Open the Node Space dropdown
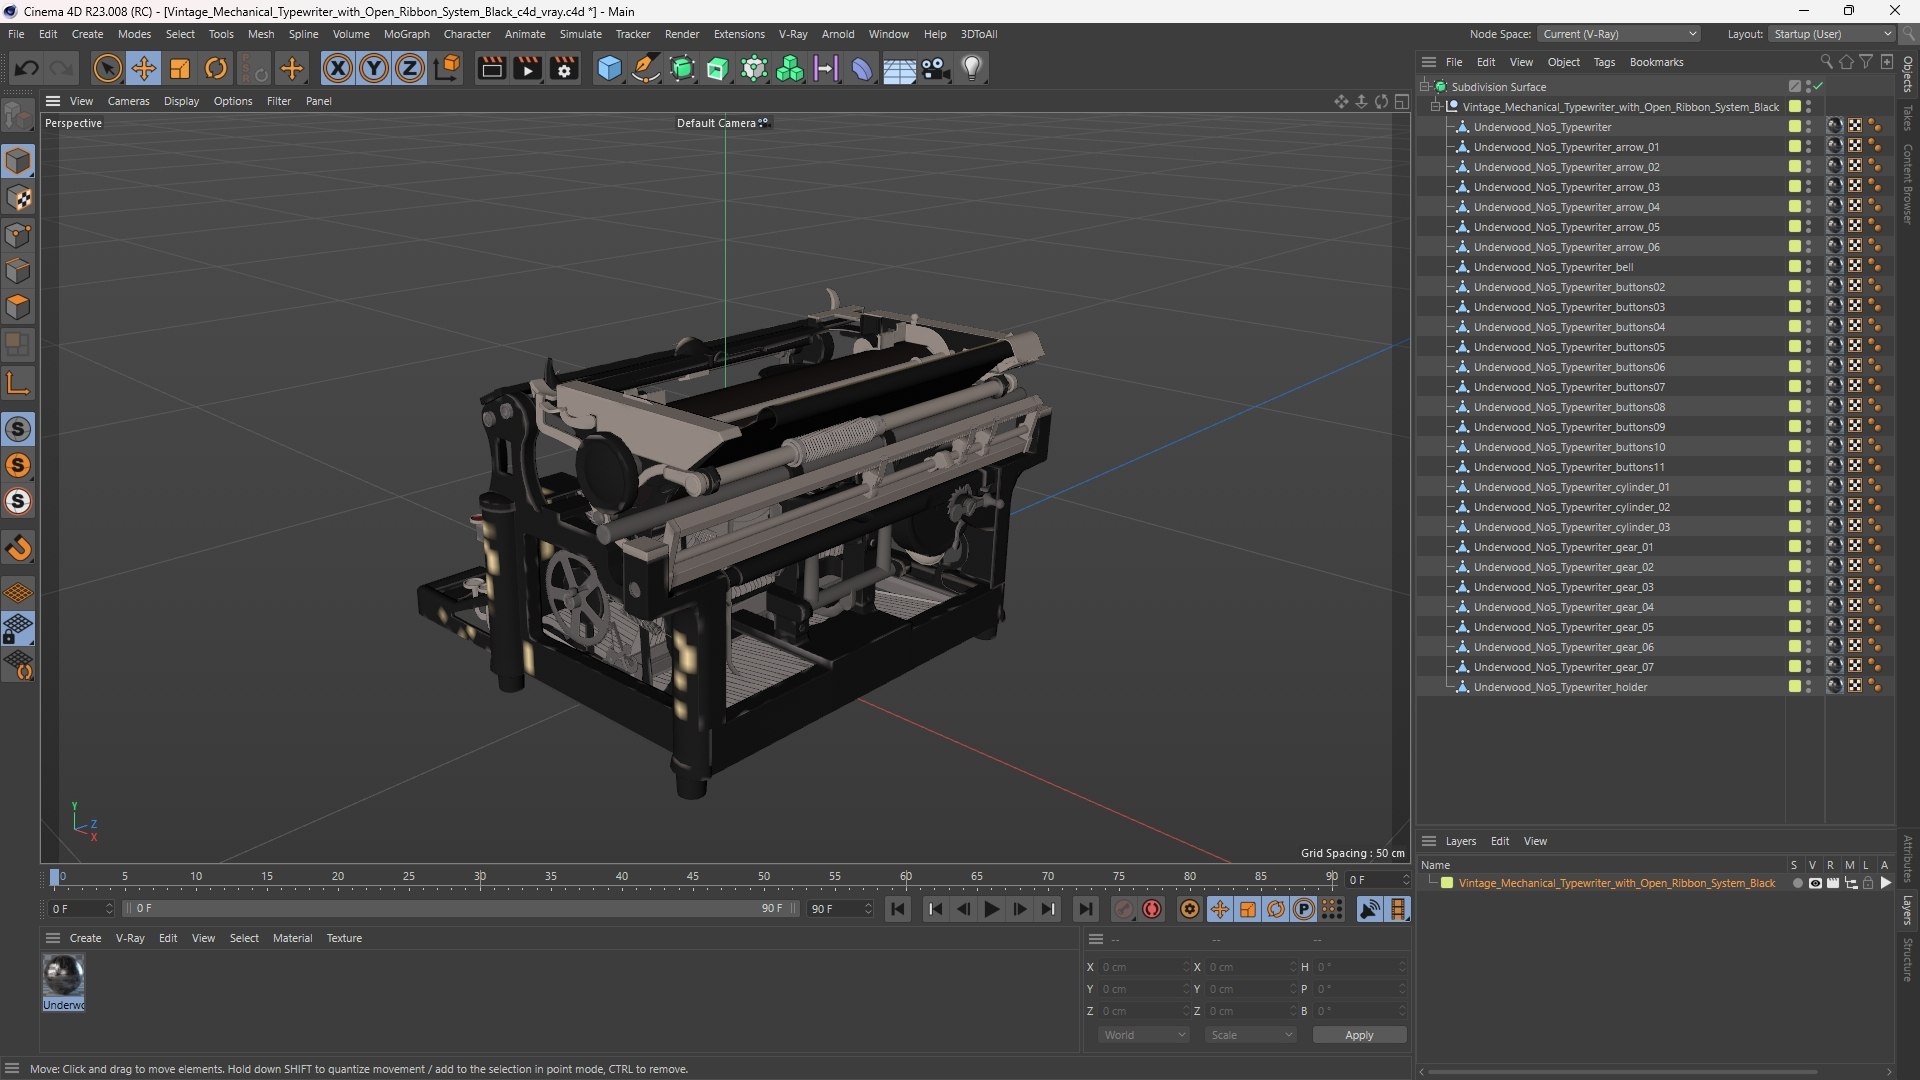 [x=1618, y=34]
